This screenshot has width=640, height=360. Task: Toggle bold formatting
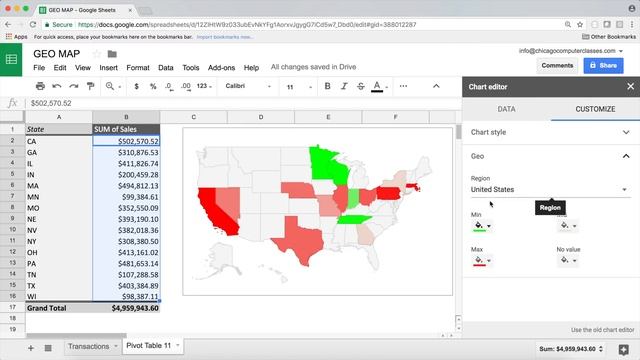pos(327,86)
